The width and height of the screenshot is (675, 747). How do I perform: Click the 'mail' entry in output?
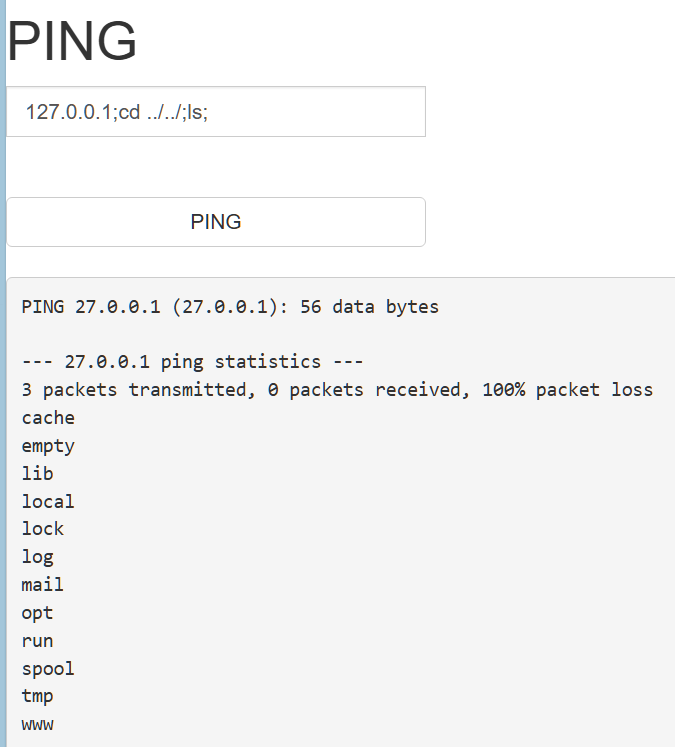[x=43, y=585]
